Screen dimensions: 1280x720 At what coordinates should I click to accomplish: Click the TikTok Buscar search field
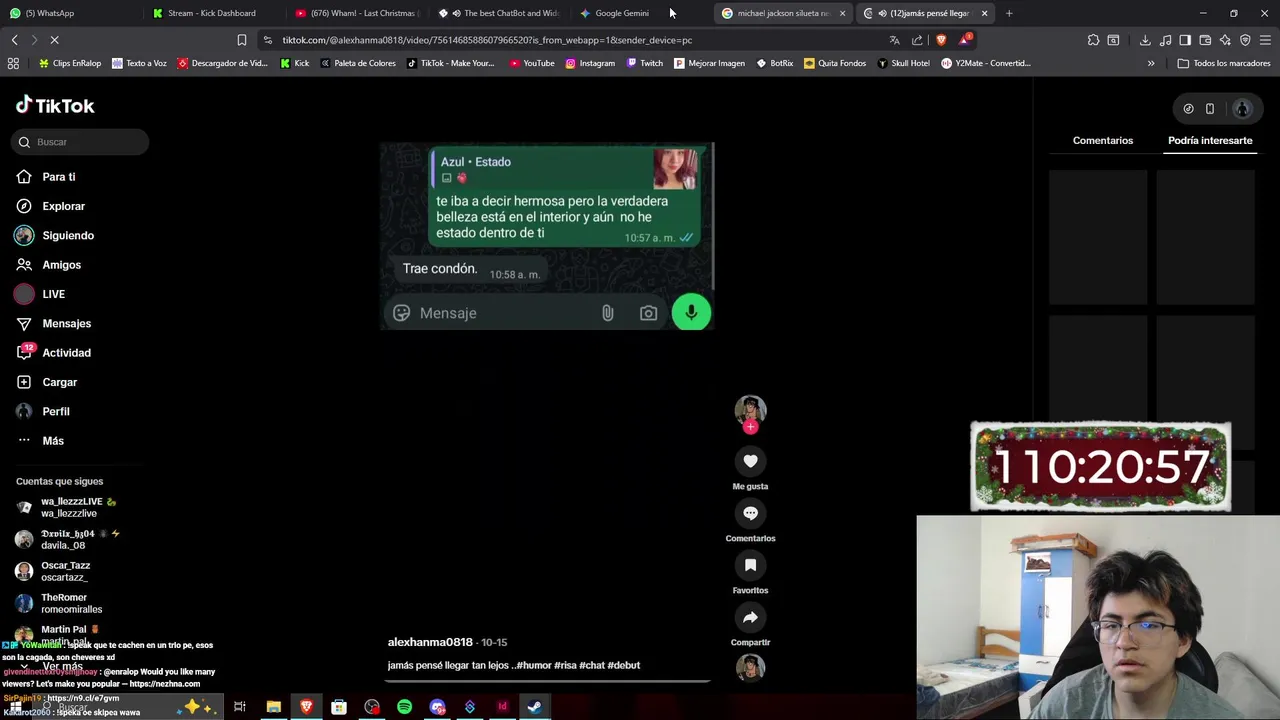tap(82, 142)
